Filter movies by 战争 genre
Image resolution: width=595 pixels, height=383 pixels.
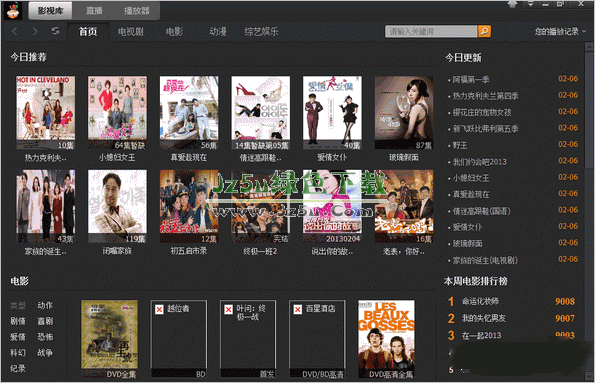45,353
